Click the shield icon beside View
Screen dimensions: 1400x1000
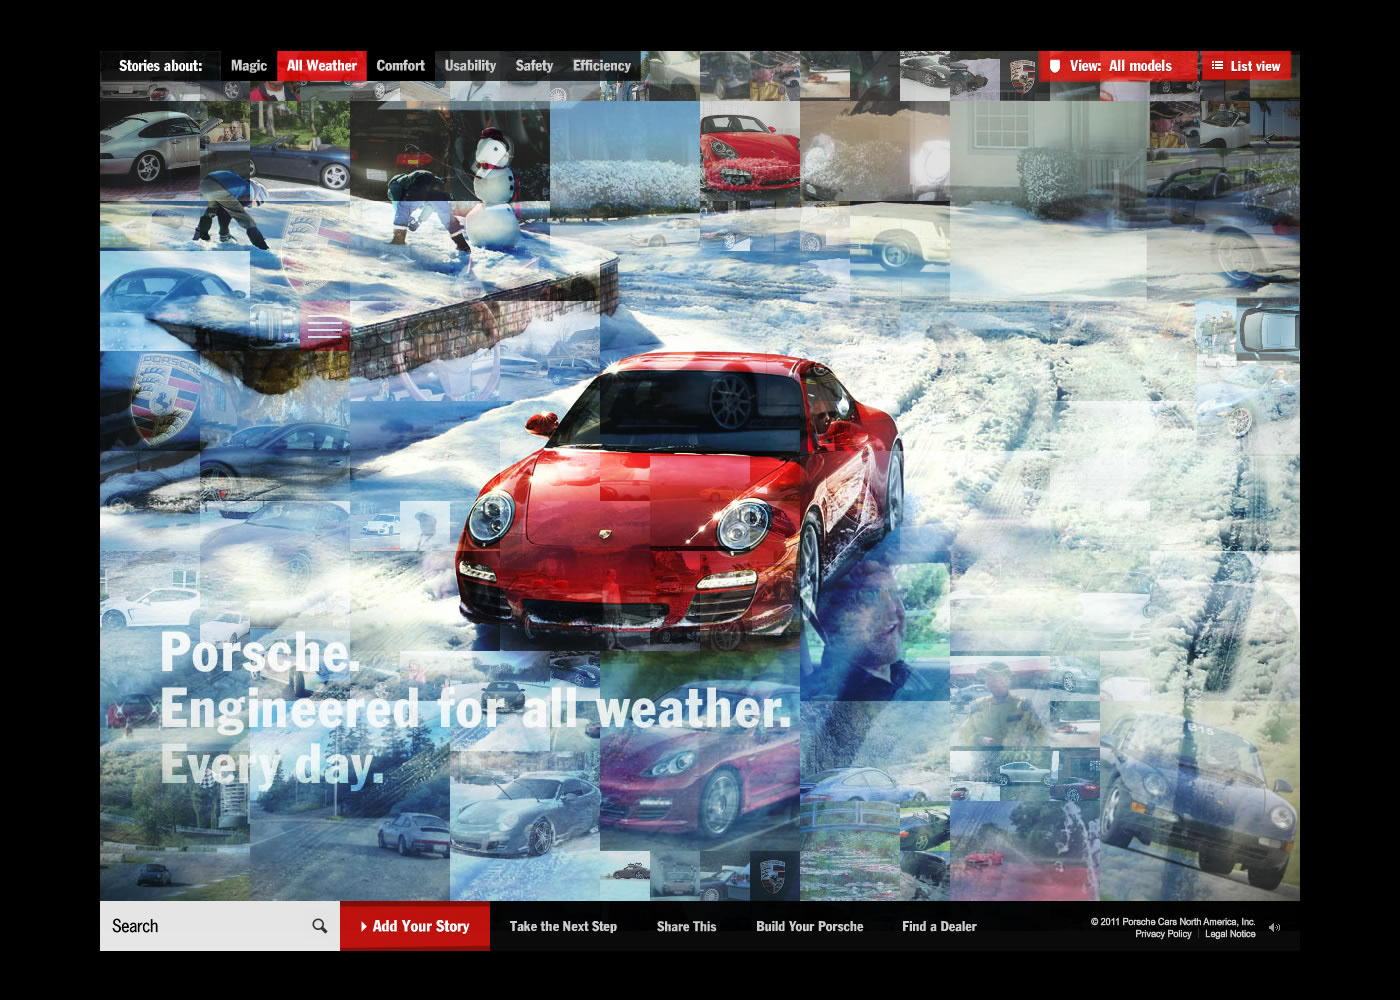coord(1054,66)
